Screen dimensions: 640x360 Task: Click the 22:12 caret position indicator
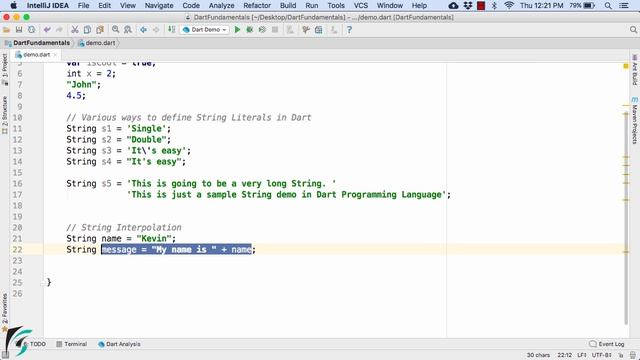[x=564, y=355]
